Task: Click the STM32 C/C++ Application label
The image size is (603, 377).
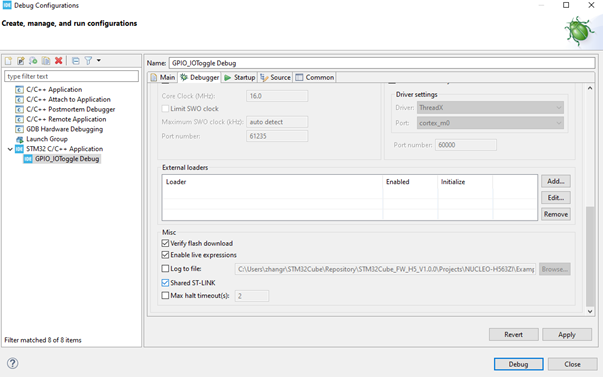Action: click(65, 149)
